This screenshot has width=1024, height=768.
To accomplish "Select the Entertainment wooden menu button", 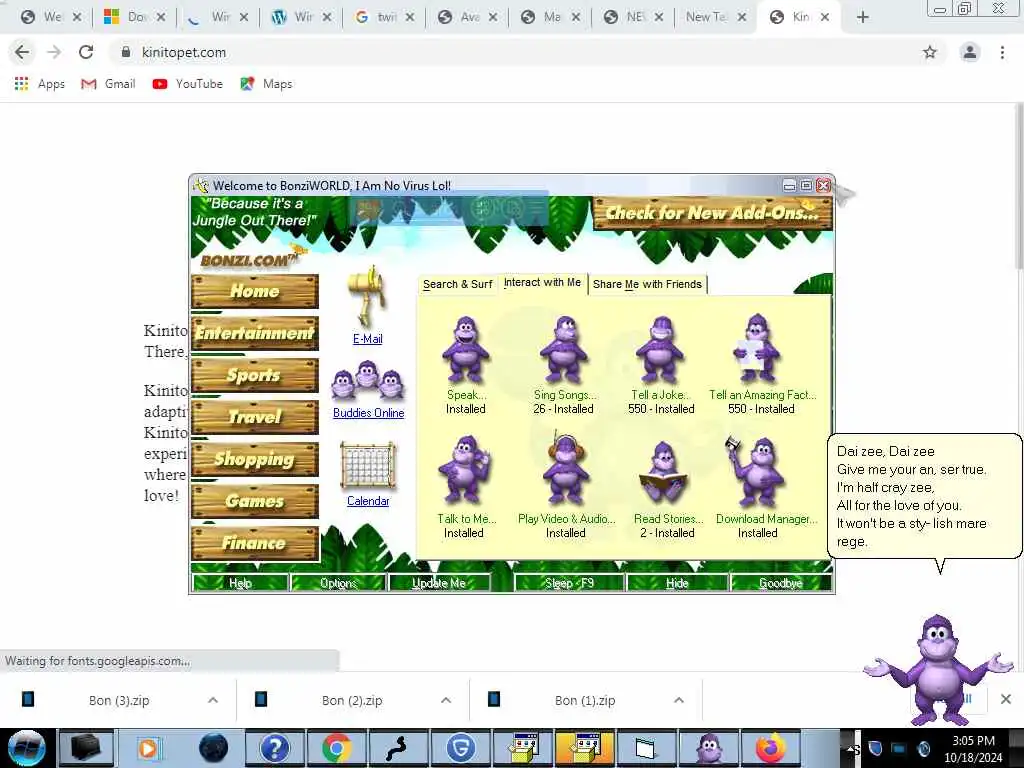I will (255, 333).
